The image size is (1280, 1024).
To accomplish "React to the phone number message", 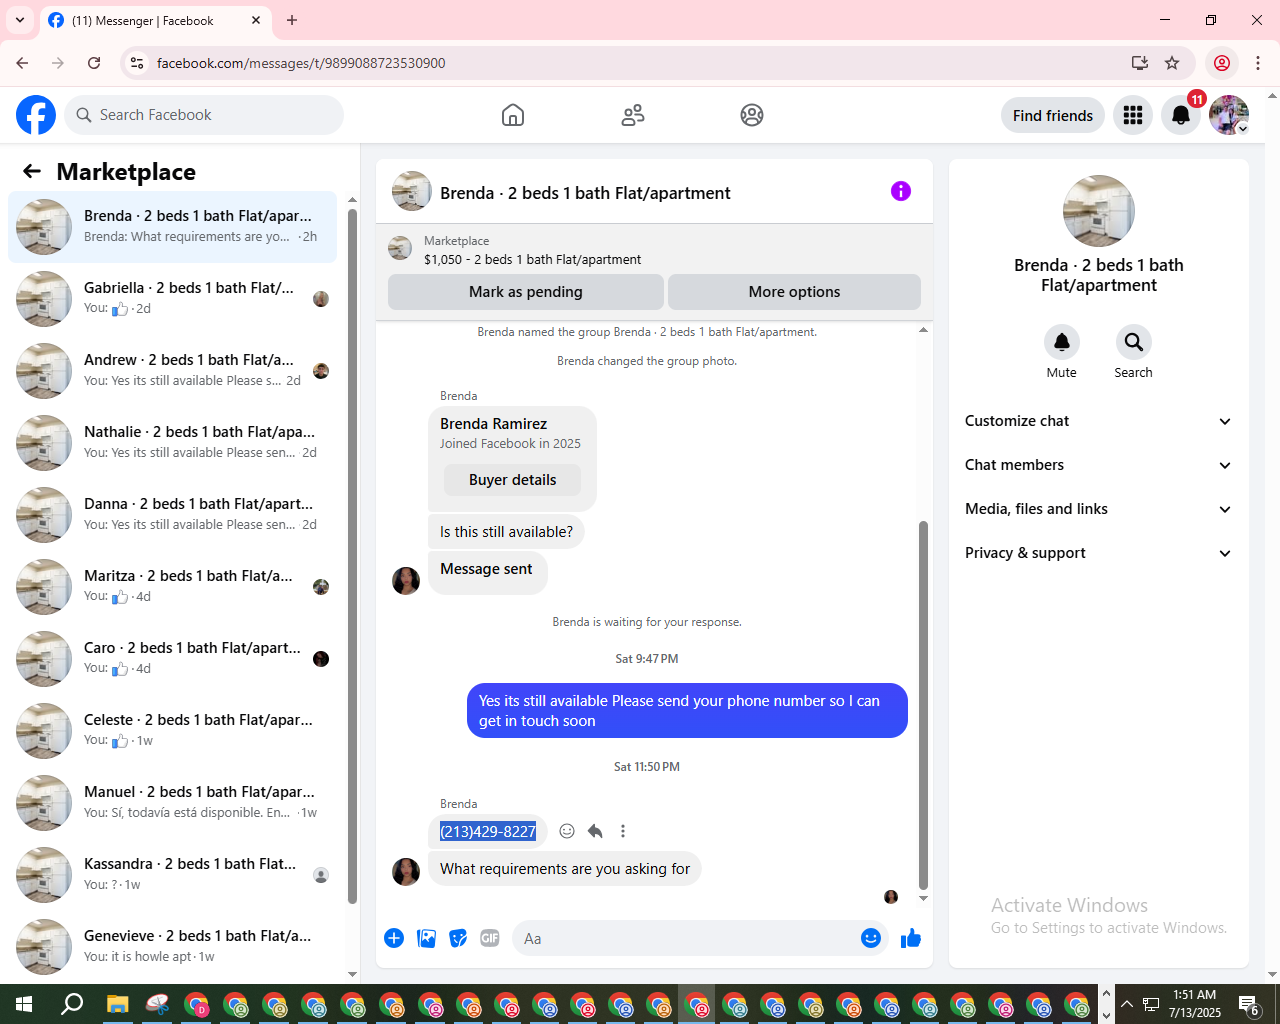I will point(567,831).
